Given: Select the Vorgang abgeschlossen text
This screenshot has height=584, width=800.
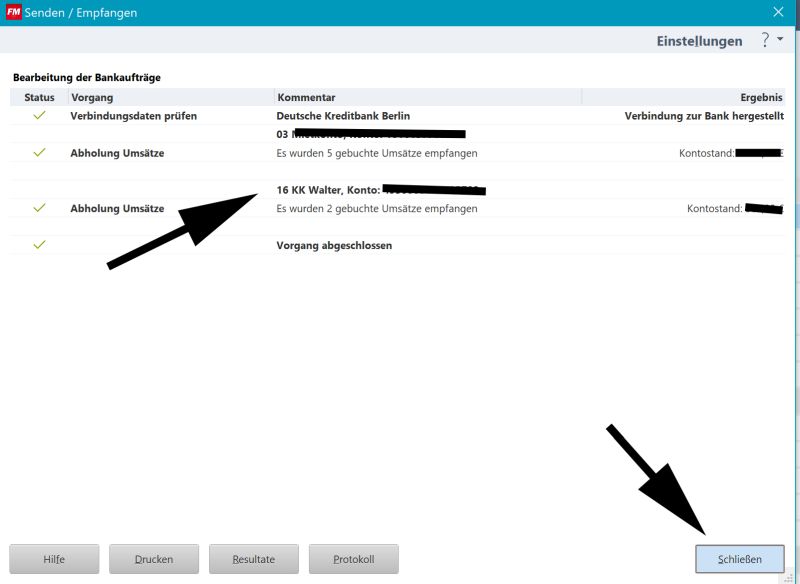Looking at the screenshot, I should coord(334,245).
